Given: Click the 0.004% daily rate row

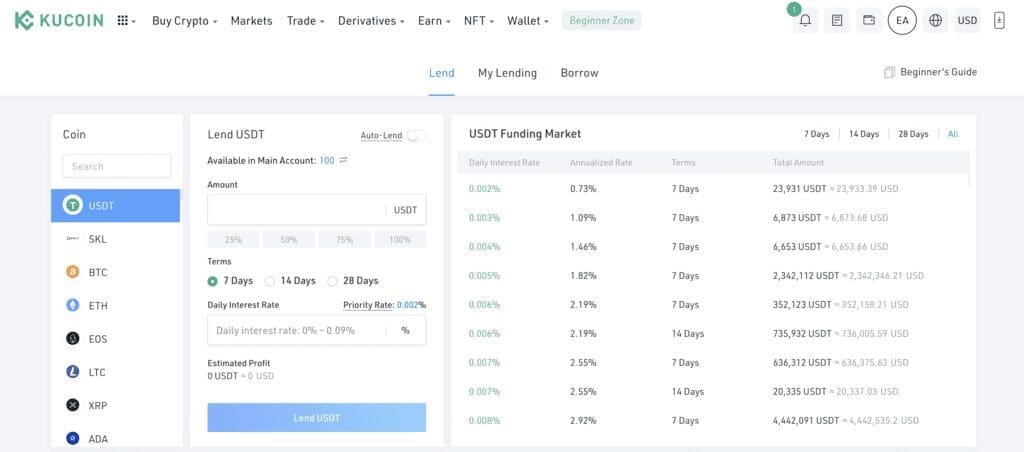Looking at the screenshot, I should [714, 246].
